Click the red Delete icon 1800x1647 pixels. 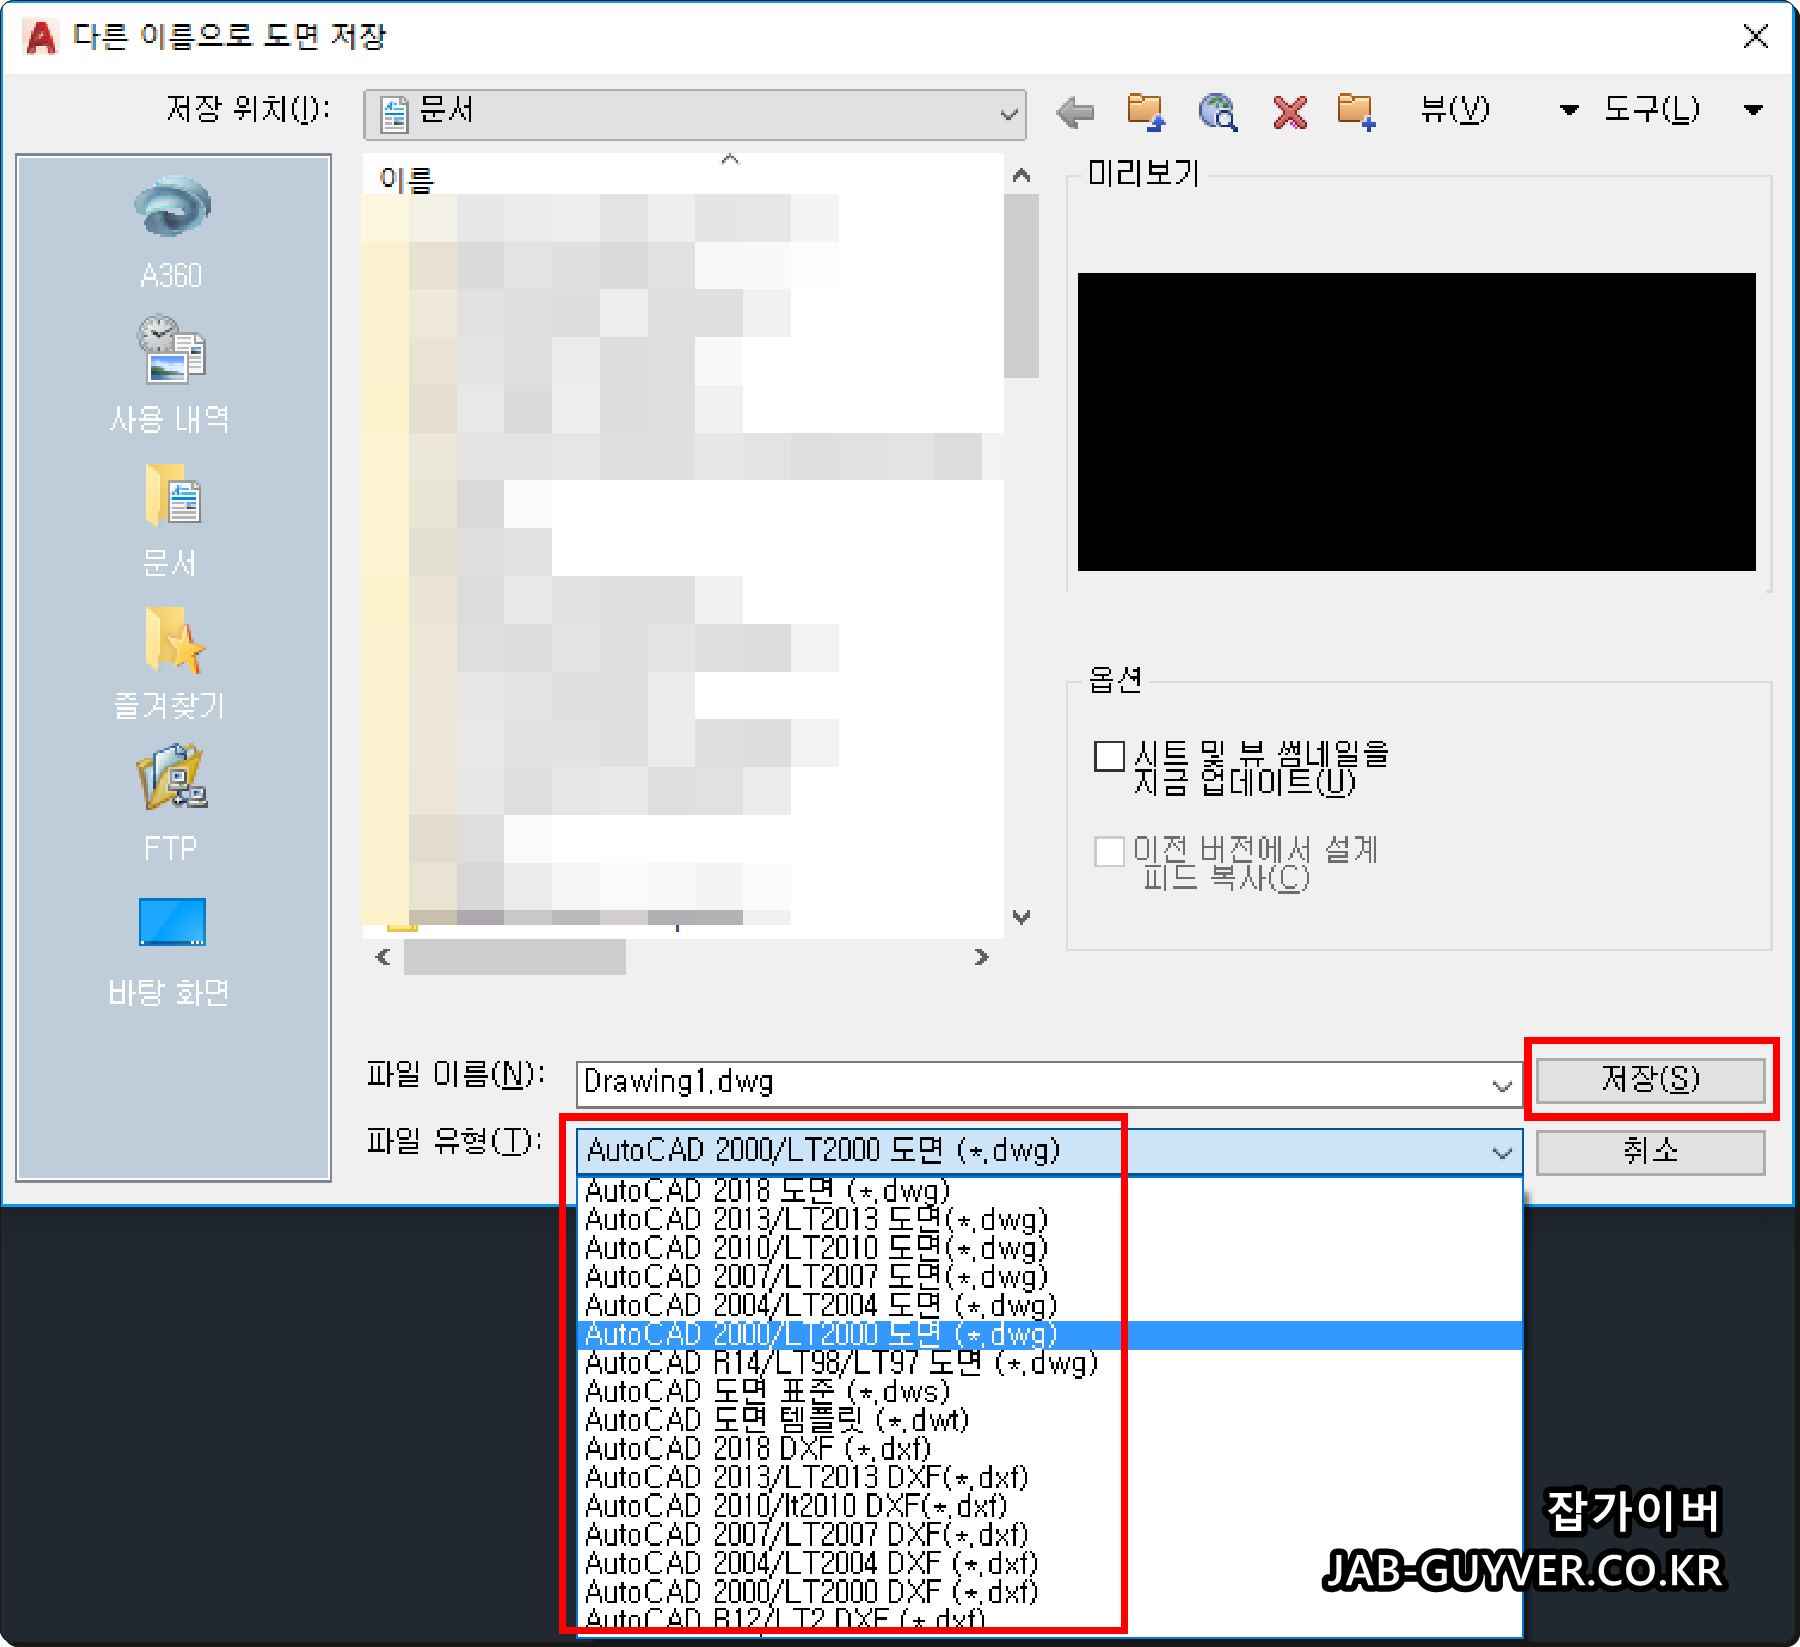tap(1290, 112)
